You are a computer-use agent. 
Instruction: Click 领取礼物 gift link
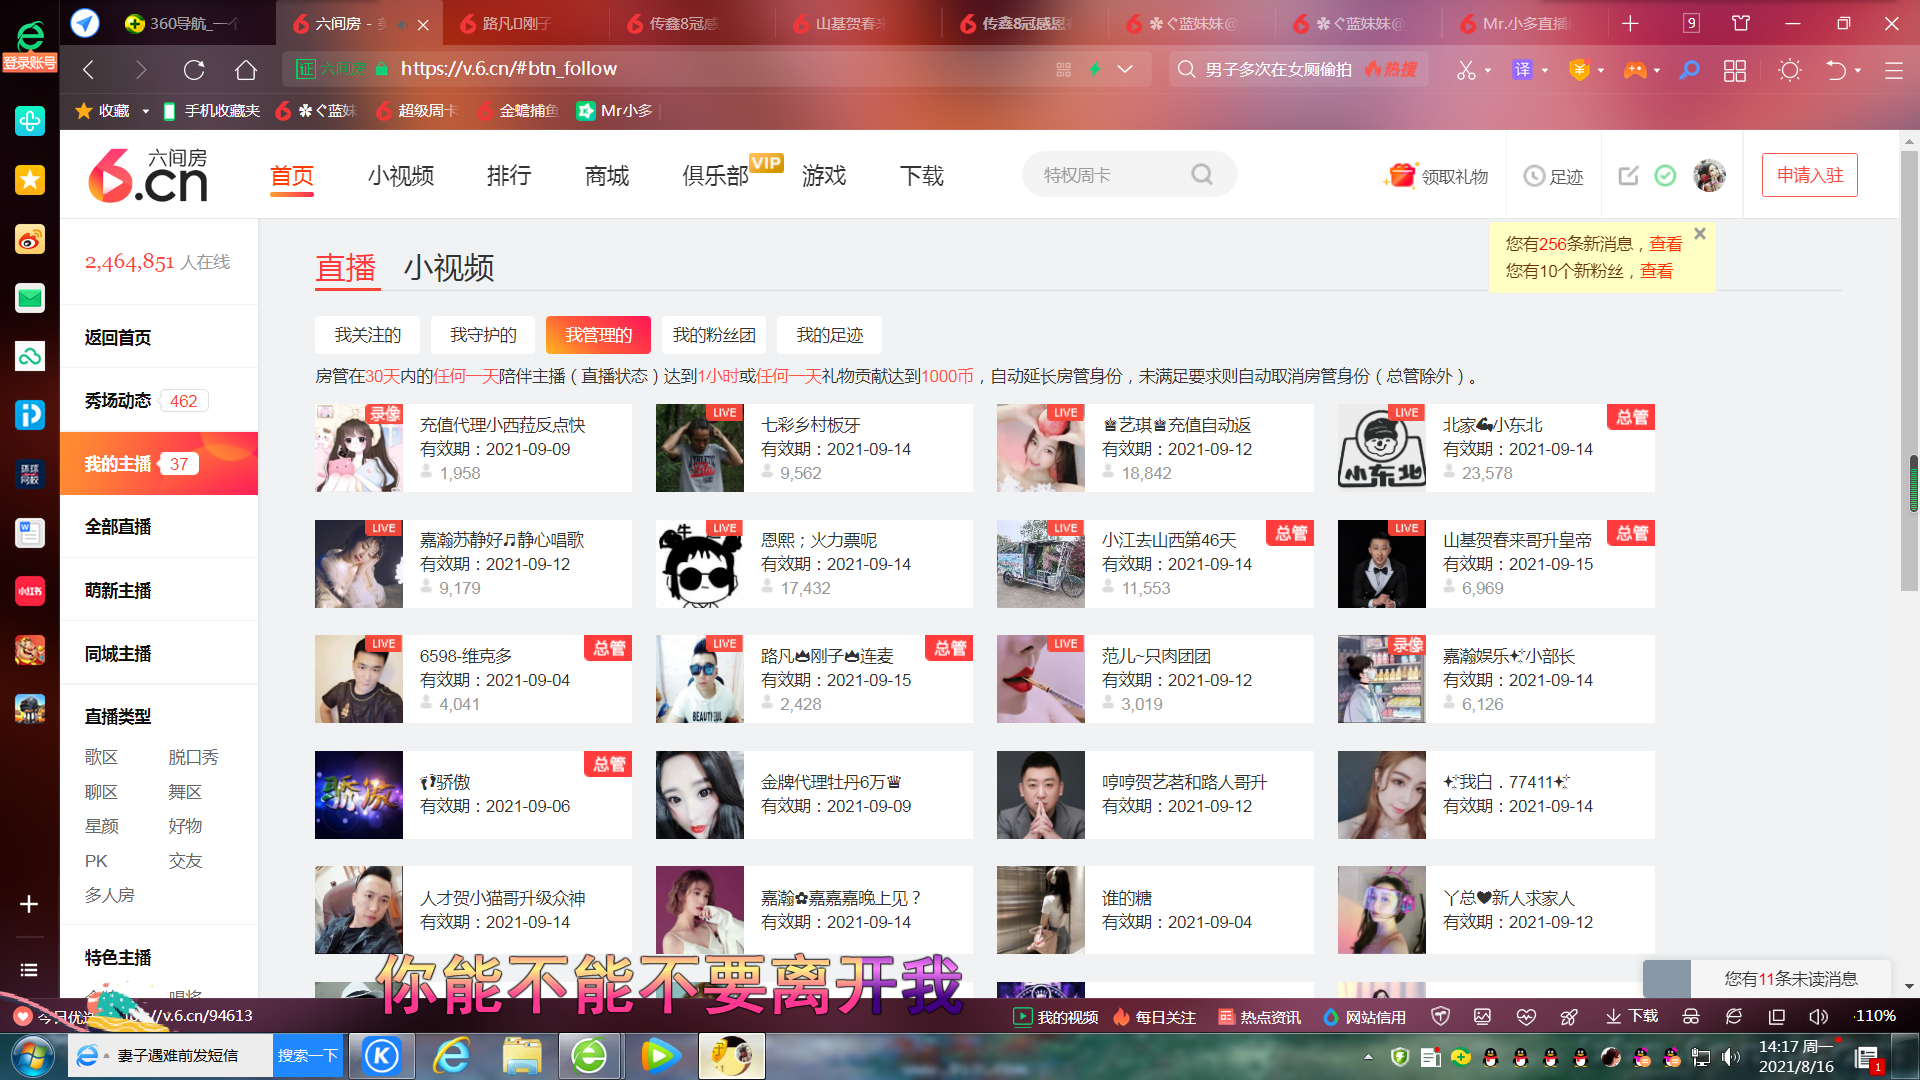click(1438, 176)
